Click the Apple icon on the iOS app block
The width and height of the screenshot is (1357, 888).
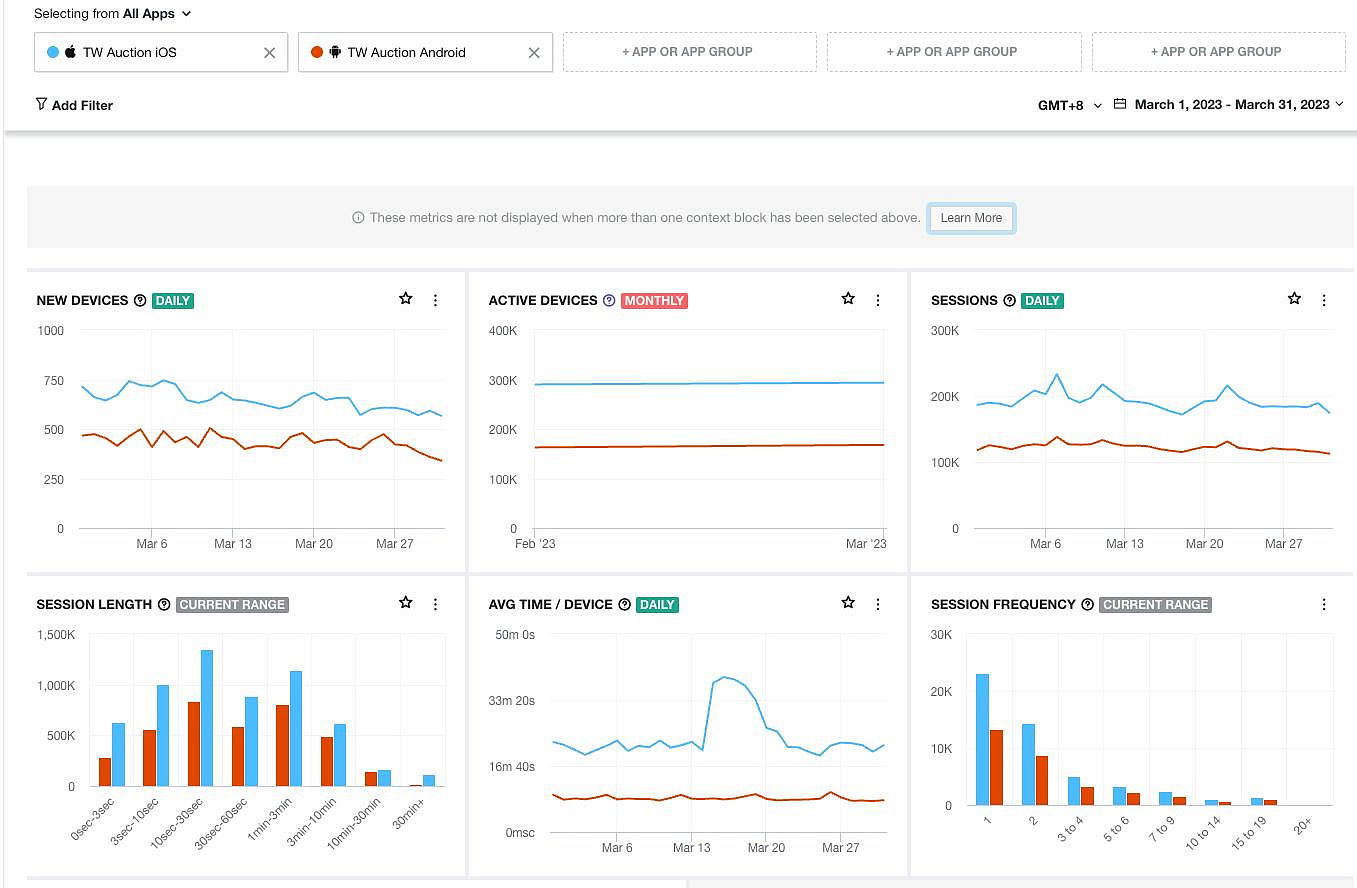[71, 52]
